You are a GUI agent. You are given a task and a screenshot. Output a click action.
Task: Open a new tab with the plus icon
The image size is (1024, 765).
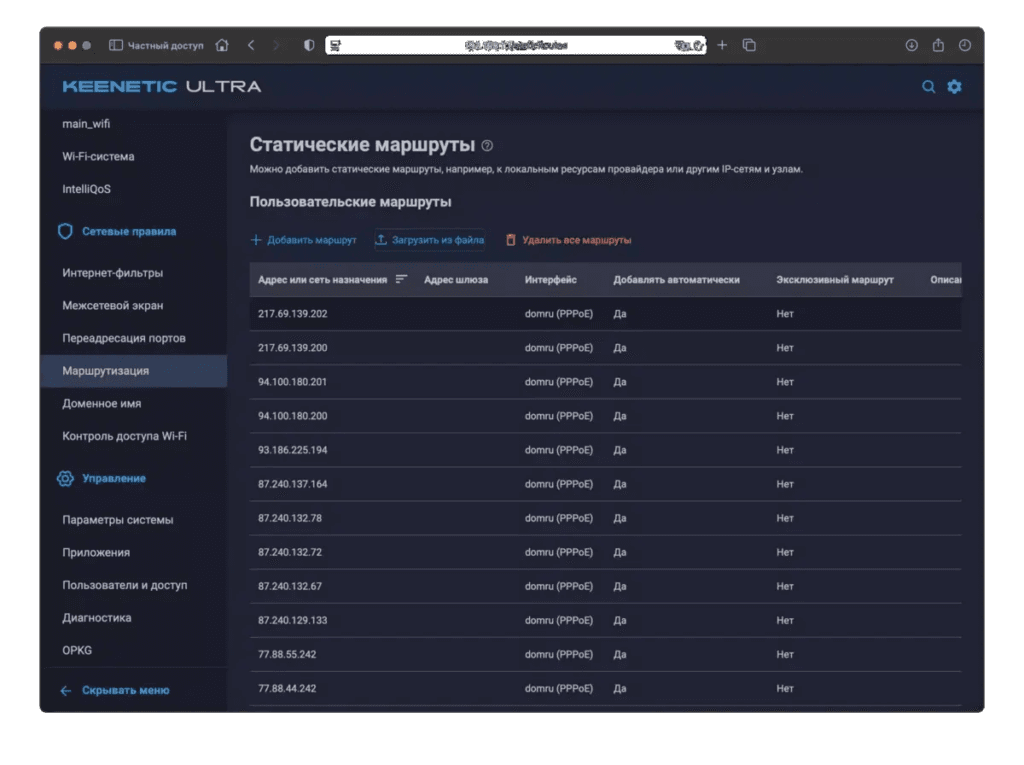click(722, 45)
